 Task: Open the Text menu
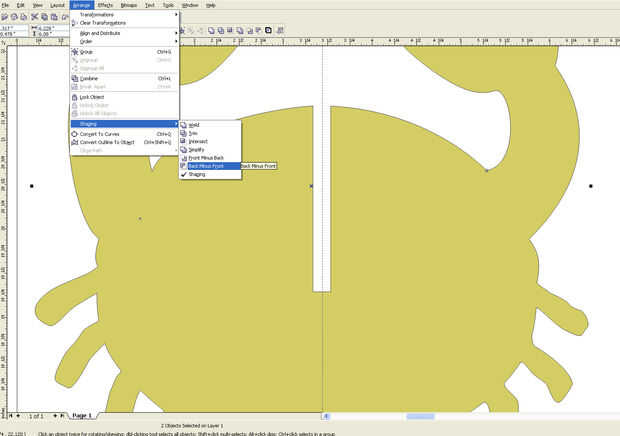pos(150,5)
